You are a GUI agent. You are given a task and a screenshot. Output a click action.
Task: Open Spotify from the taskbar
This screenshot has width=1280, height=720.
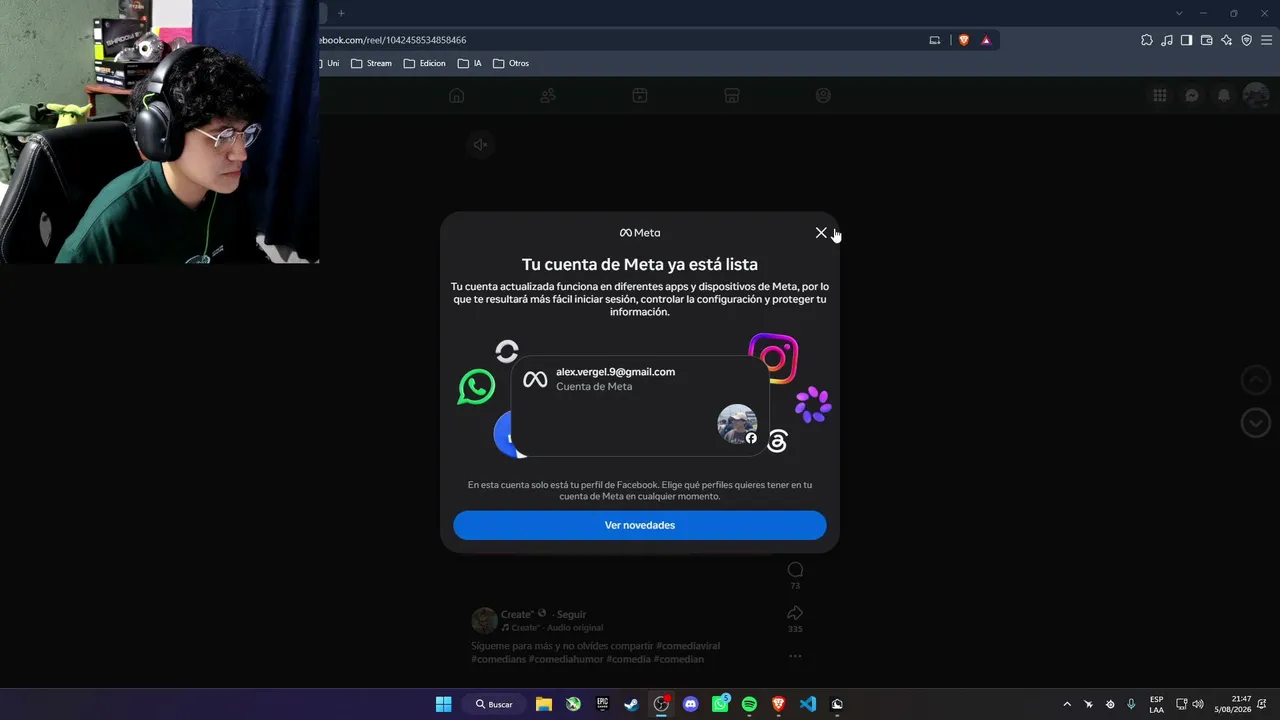(x=749, y=704)
